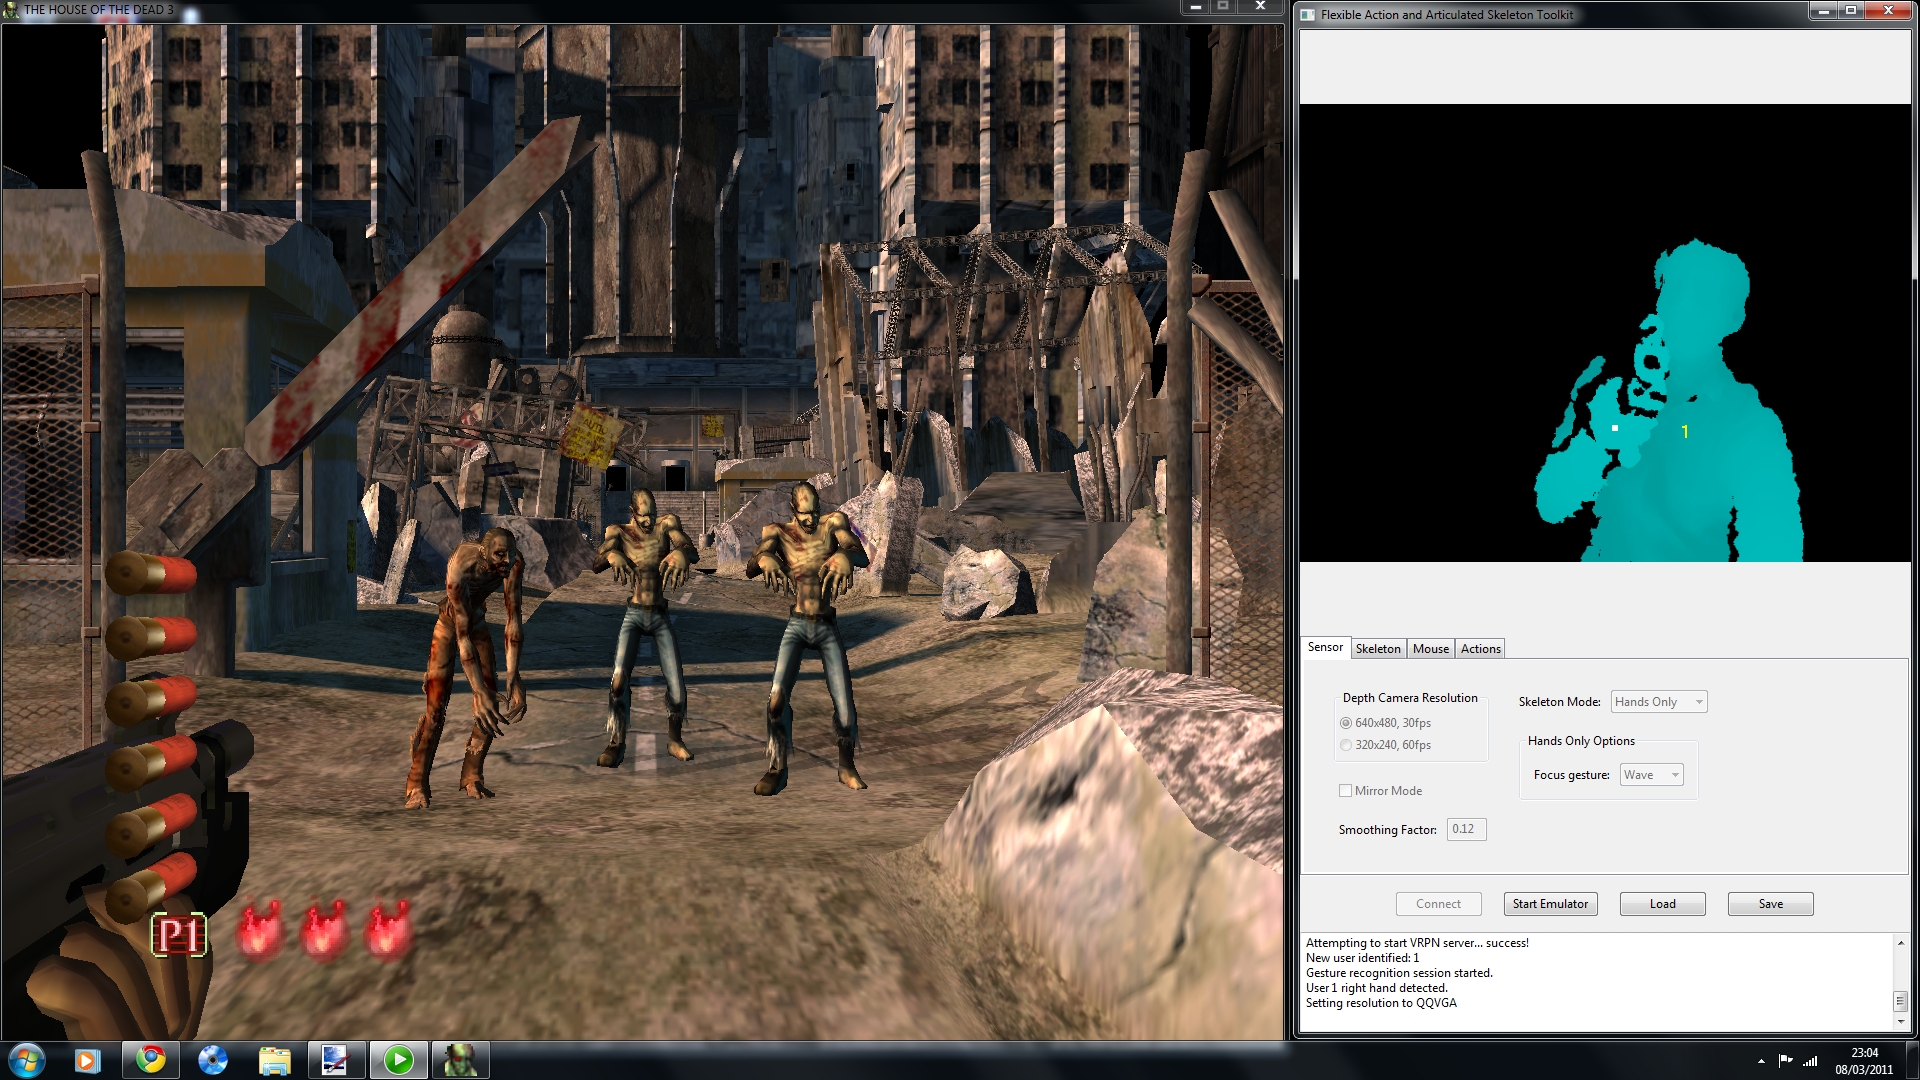Image resolution: width=1920 pixels, height=1080 pixels.
Task: Click the Save button
Action: (1770, 904)
